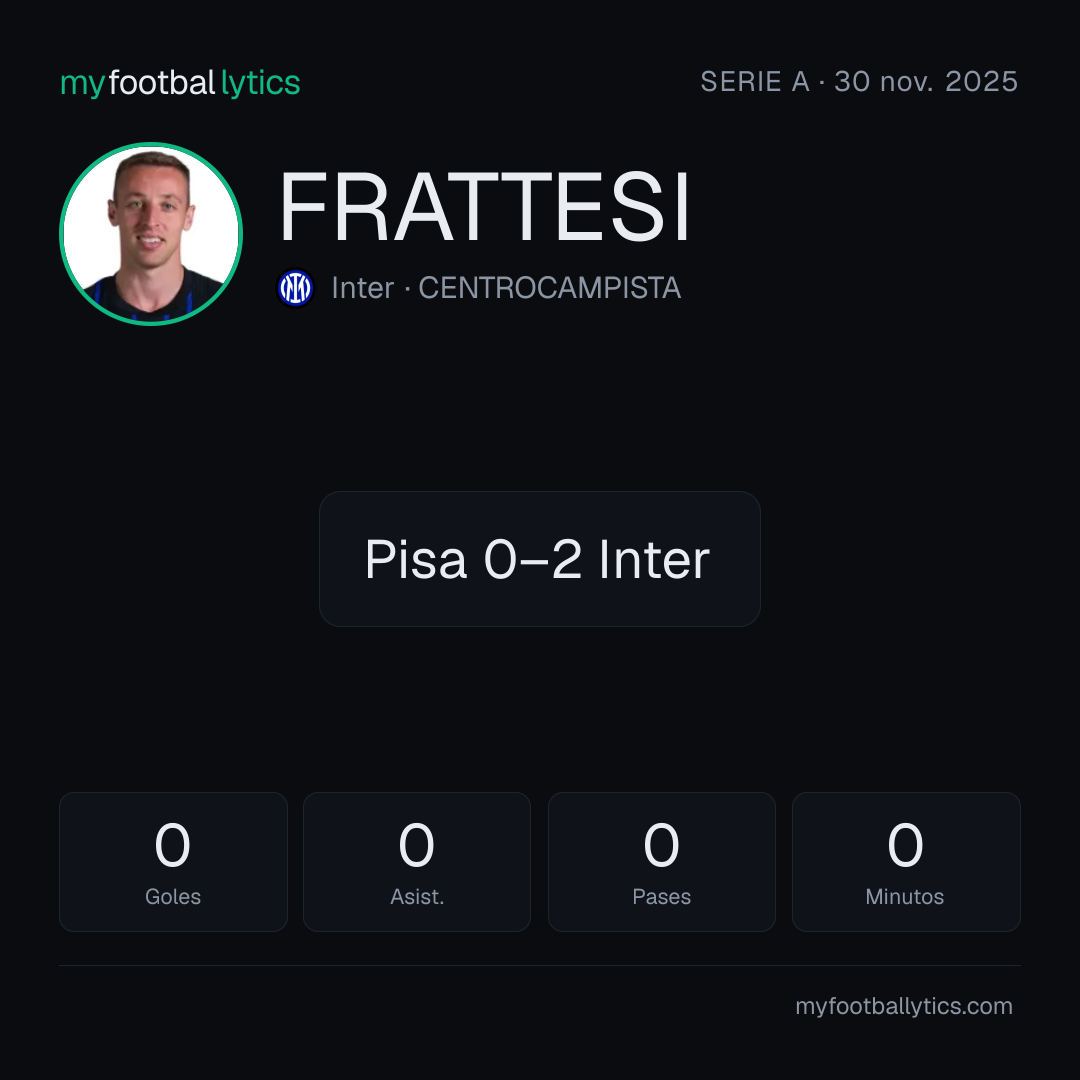Click the horizontal divider above footer
Screen dimensions: 1080x1080
click(x=540, y=965)
